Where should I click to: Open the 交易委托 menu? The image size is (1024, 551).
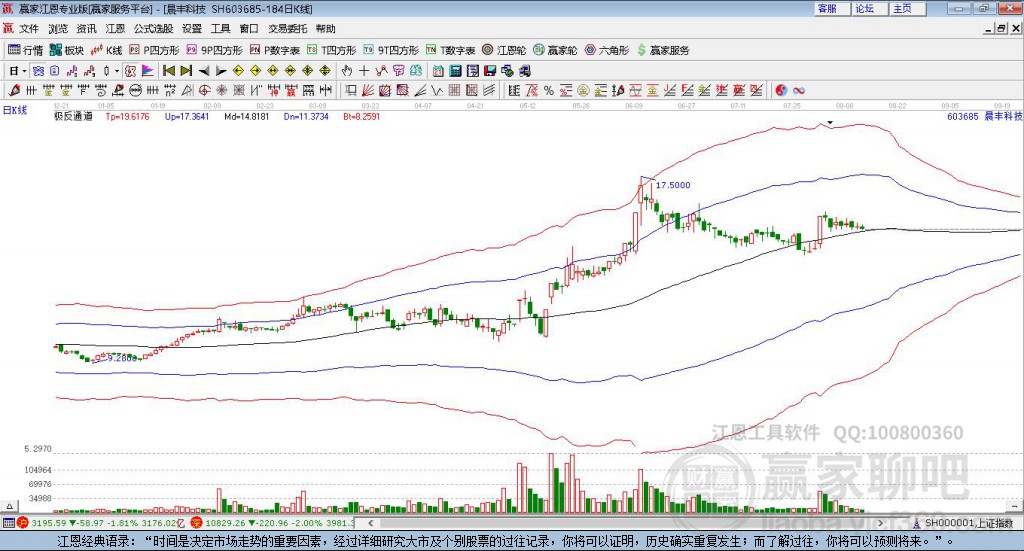point(287,29)
